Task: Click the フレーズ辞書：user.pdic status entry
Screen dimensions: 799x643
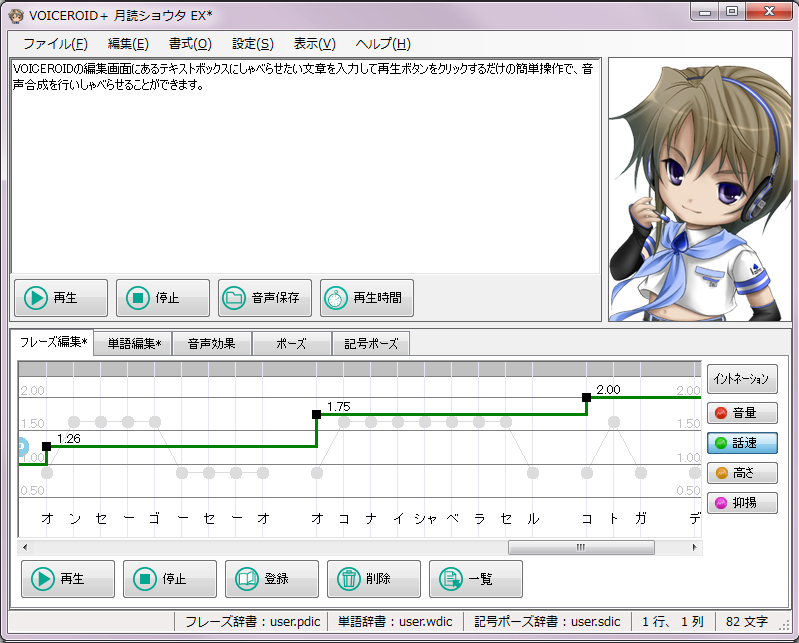Action: coord(253,622)
